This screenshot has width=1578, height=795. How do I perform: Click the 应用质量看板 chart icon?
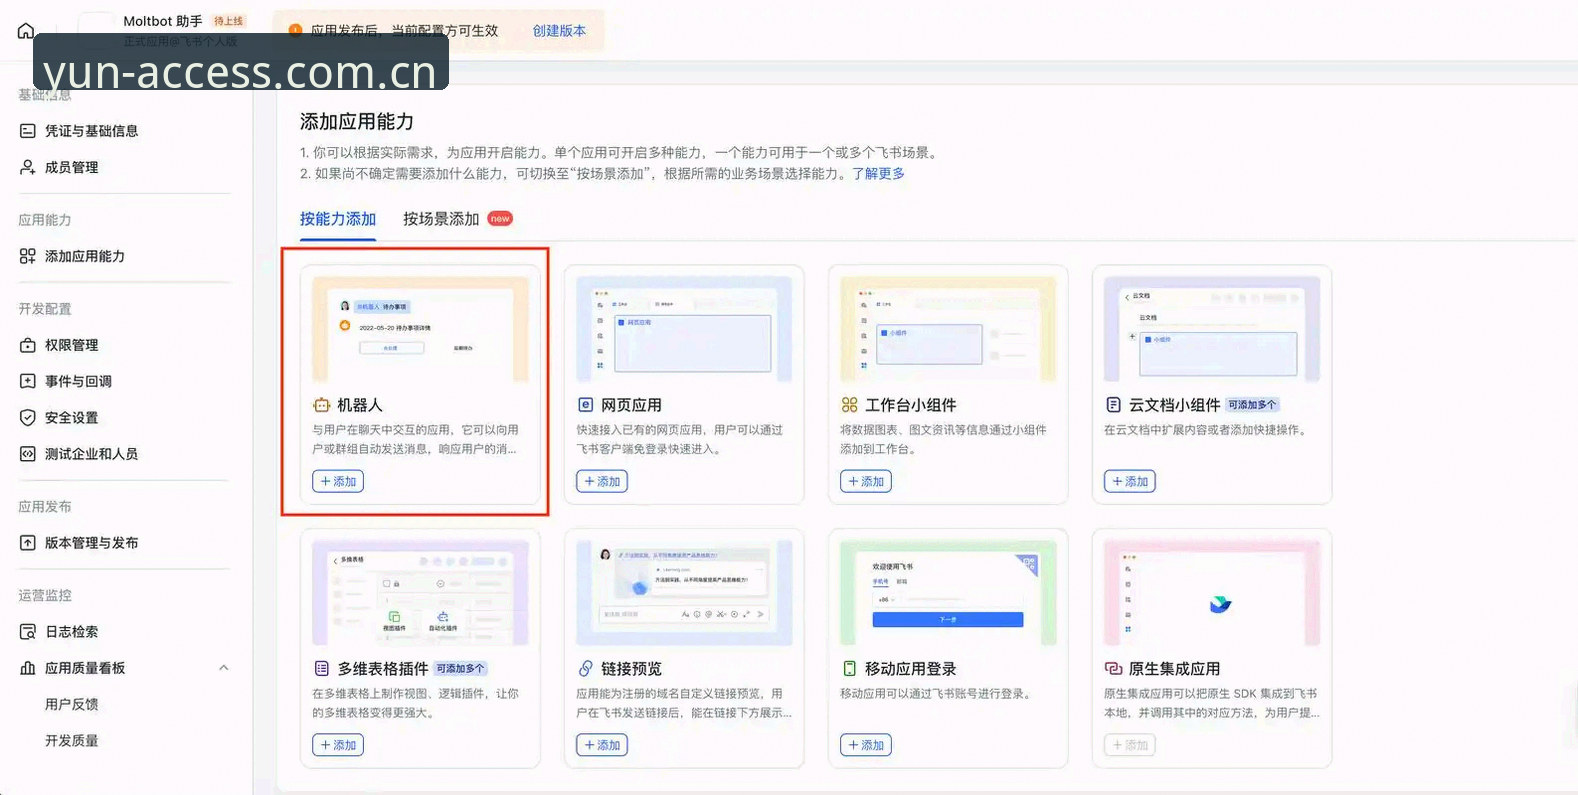pyautogui.click(x=28, y=668)
